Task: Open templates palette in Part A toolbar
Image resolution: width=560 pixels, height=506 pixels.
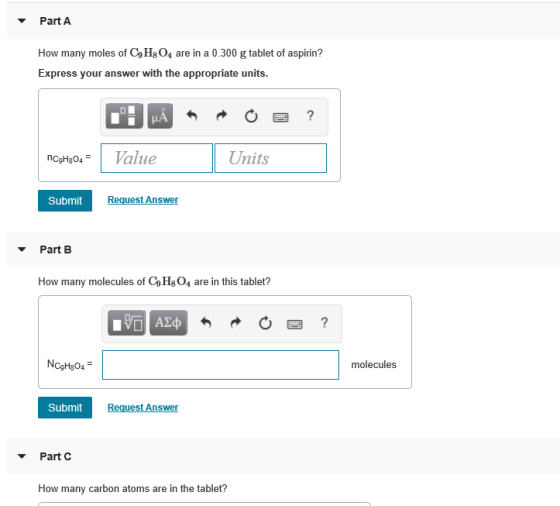Action: tap(124, 116)
